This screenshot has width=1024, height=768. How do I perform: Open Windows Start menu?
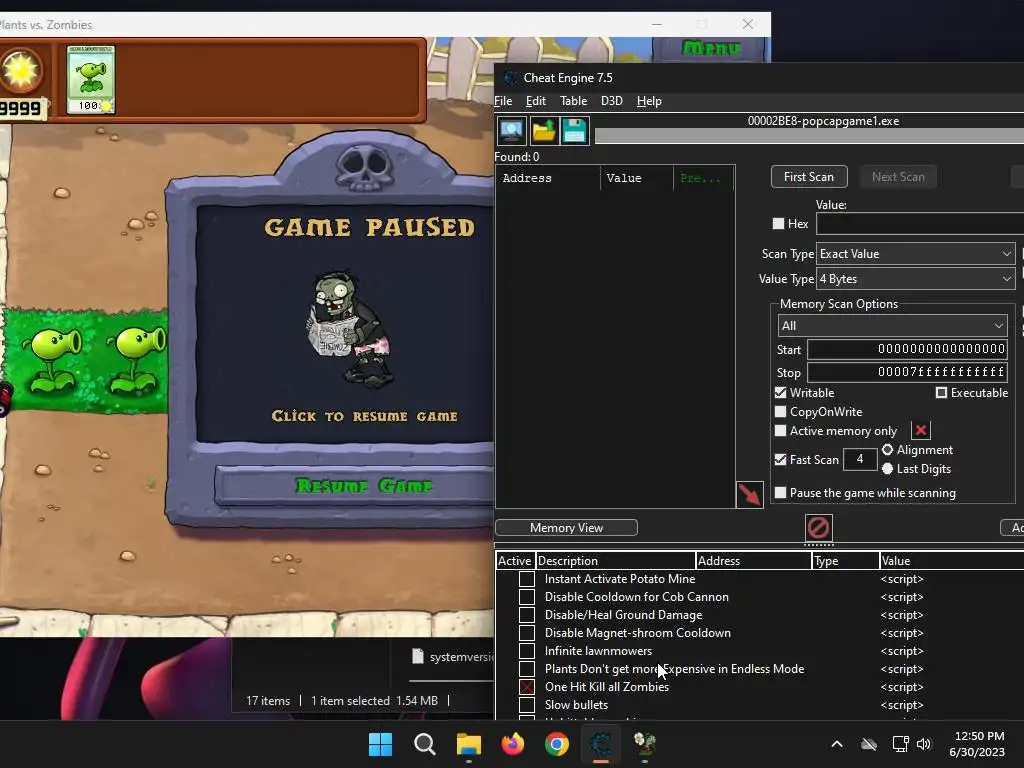381,744
